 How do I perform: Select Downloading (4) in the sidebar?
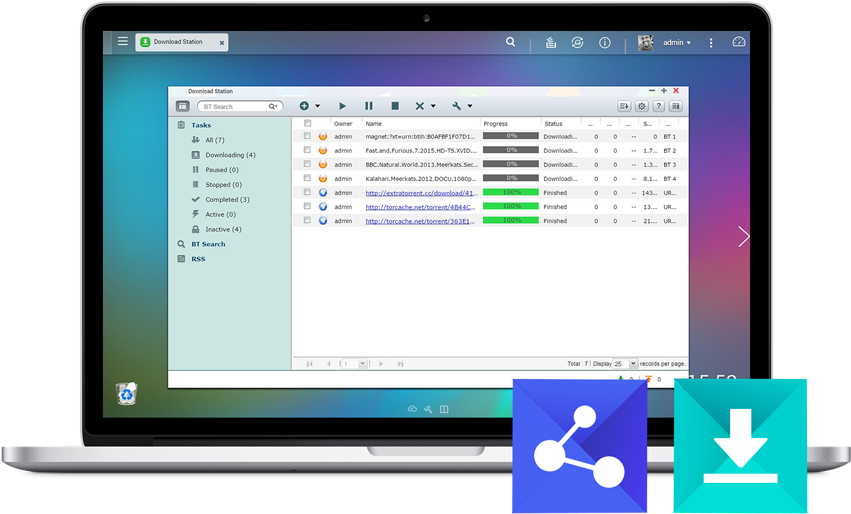(230, 155)
